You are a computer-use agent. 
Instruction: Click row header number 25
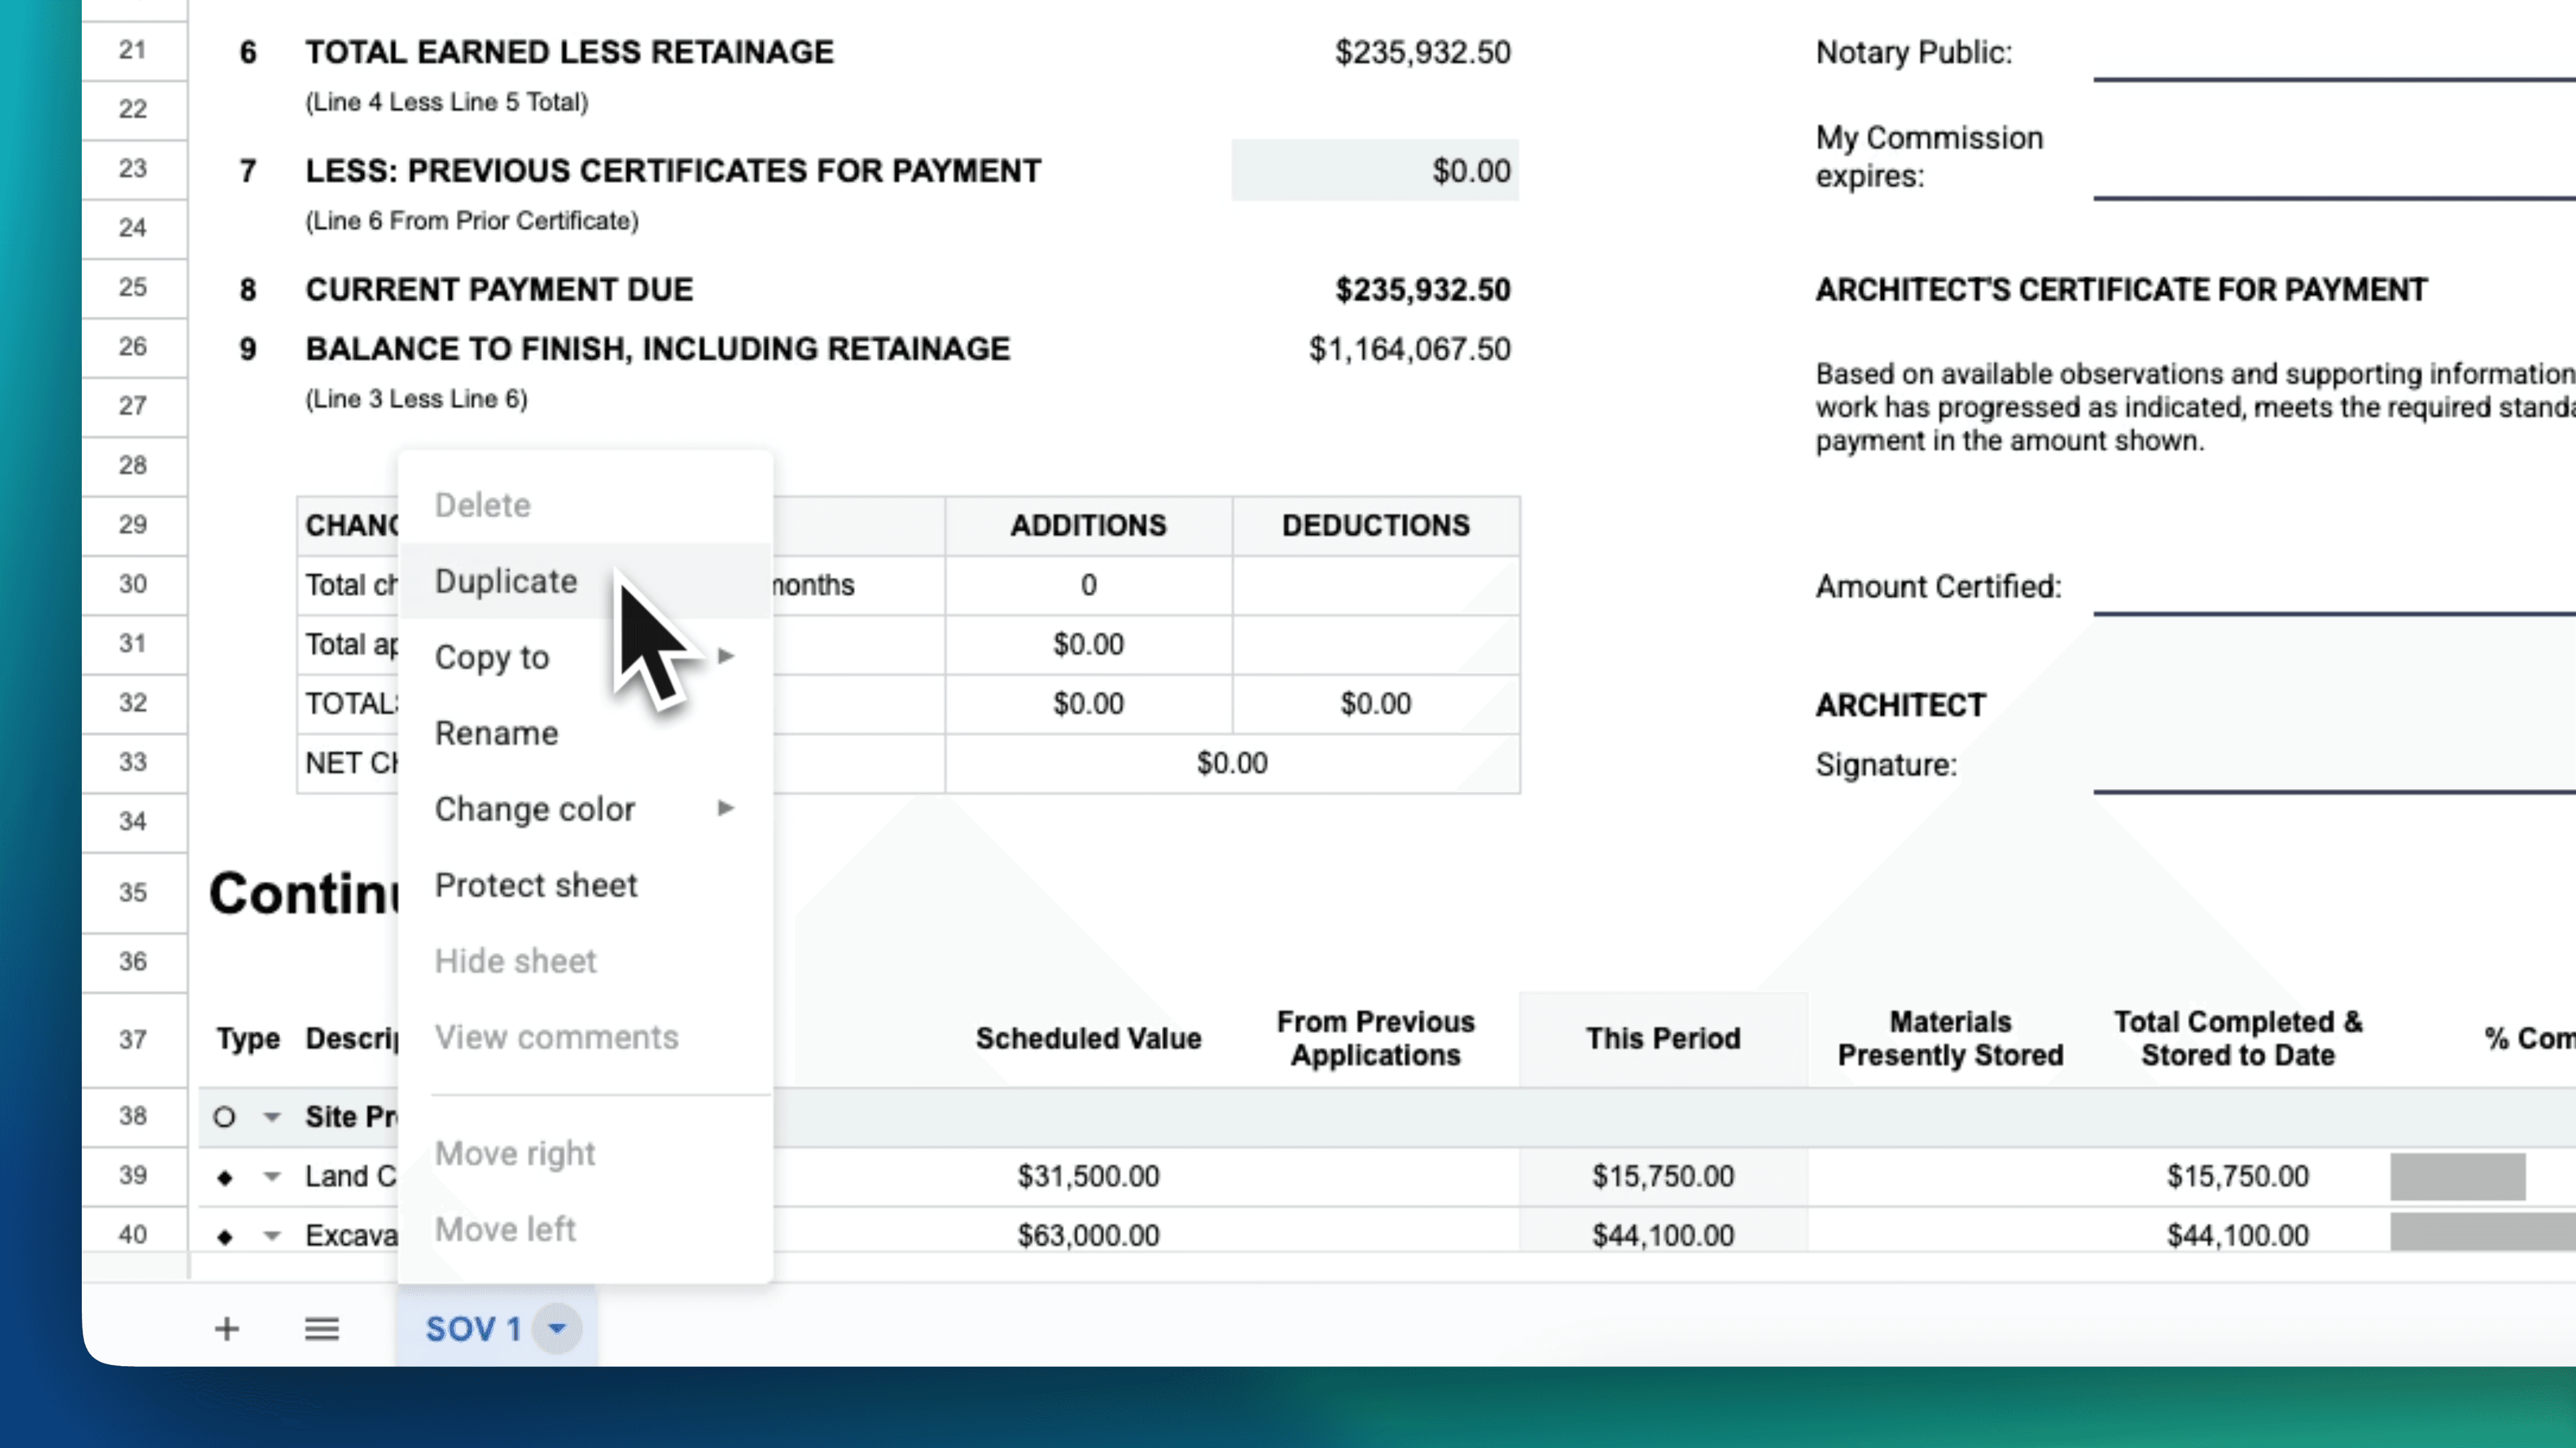pos(133,288)
